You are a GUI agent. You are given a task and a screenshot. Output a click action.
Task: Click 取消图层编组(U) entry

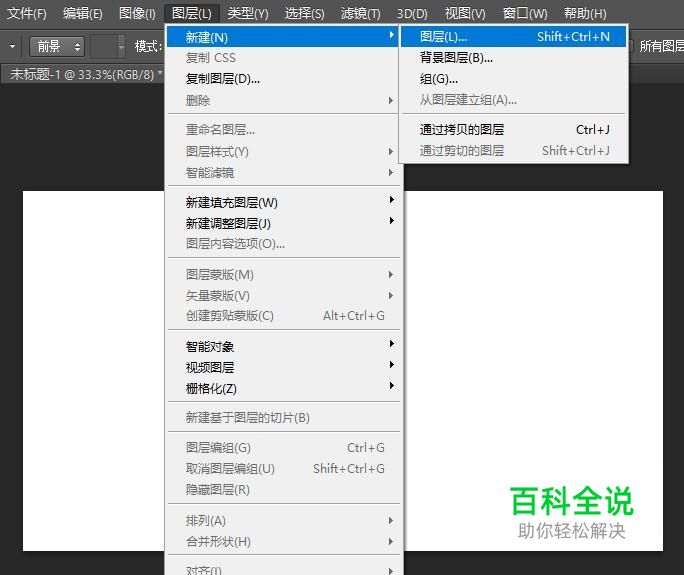pos(284,469)
